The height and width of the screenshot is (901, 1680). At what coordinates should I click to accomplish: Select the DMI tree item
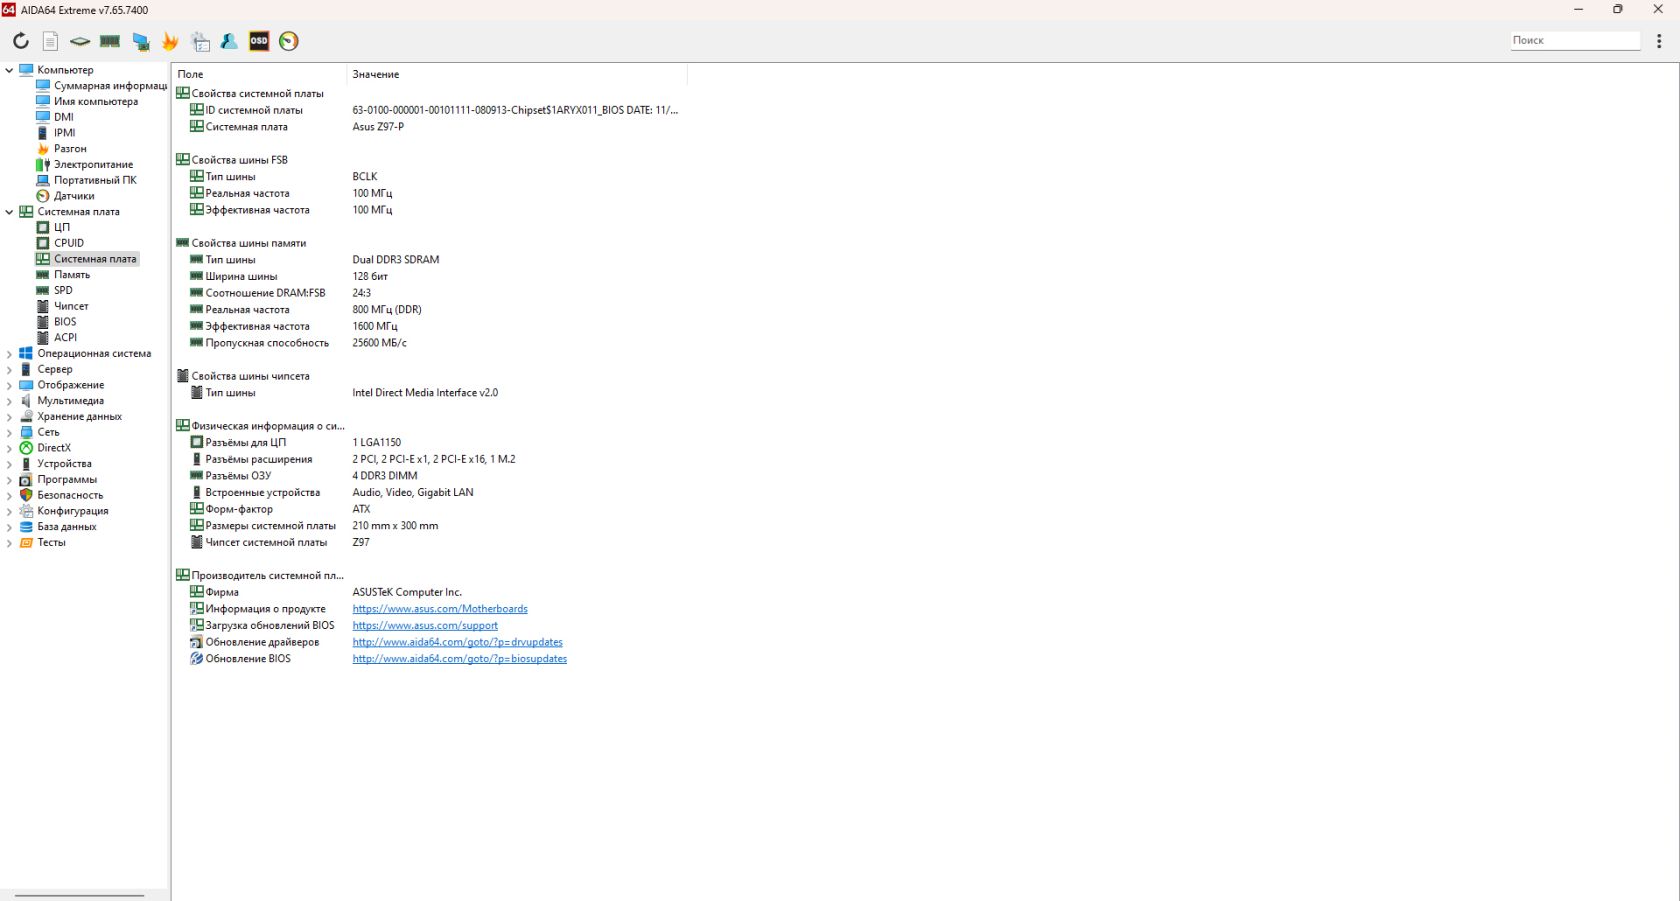(63, 117)
